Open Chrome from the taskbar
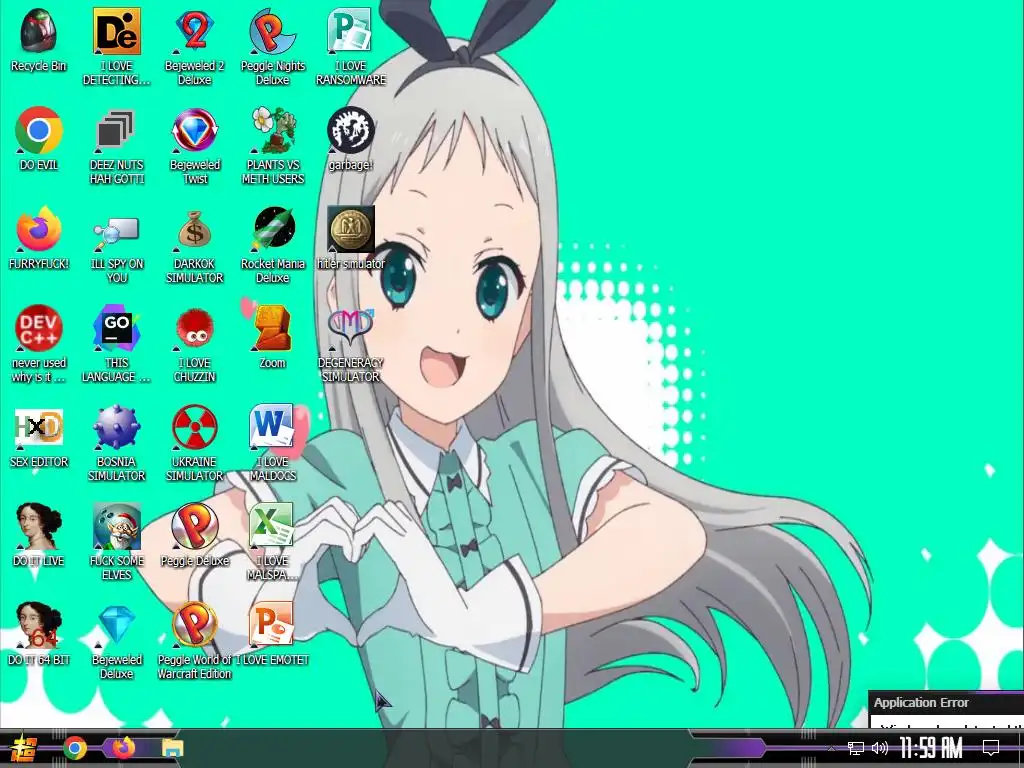The height and width of the screenshot is (768, 1024). tap(75, 748)
